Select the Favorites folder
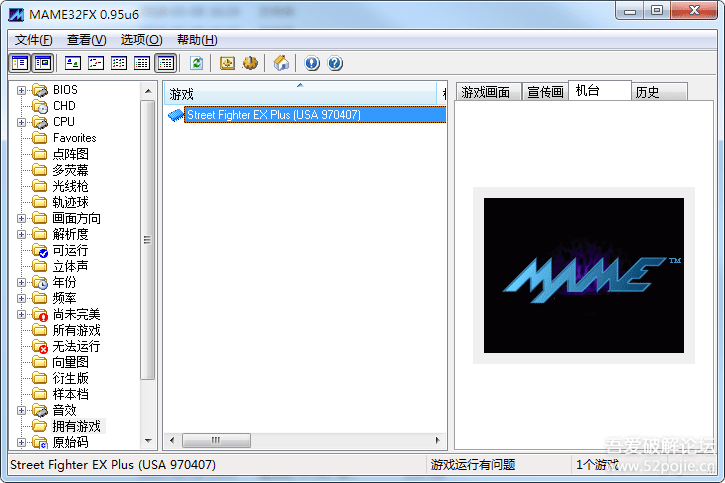725x483 pixels. 74,138
